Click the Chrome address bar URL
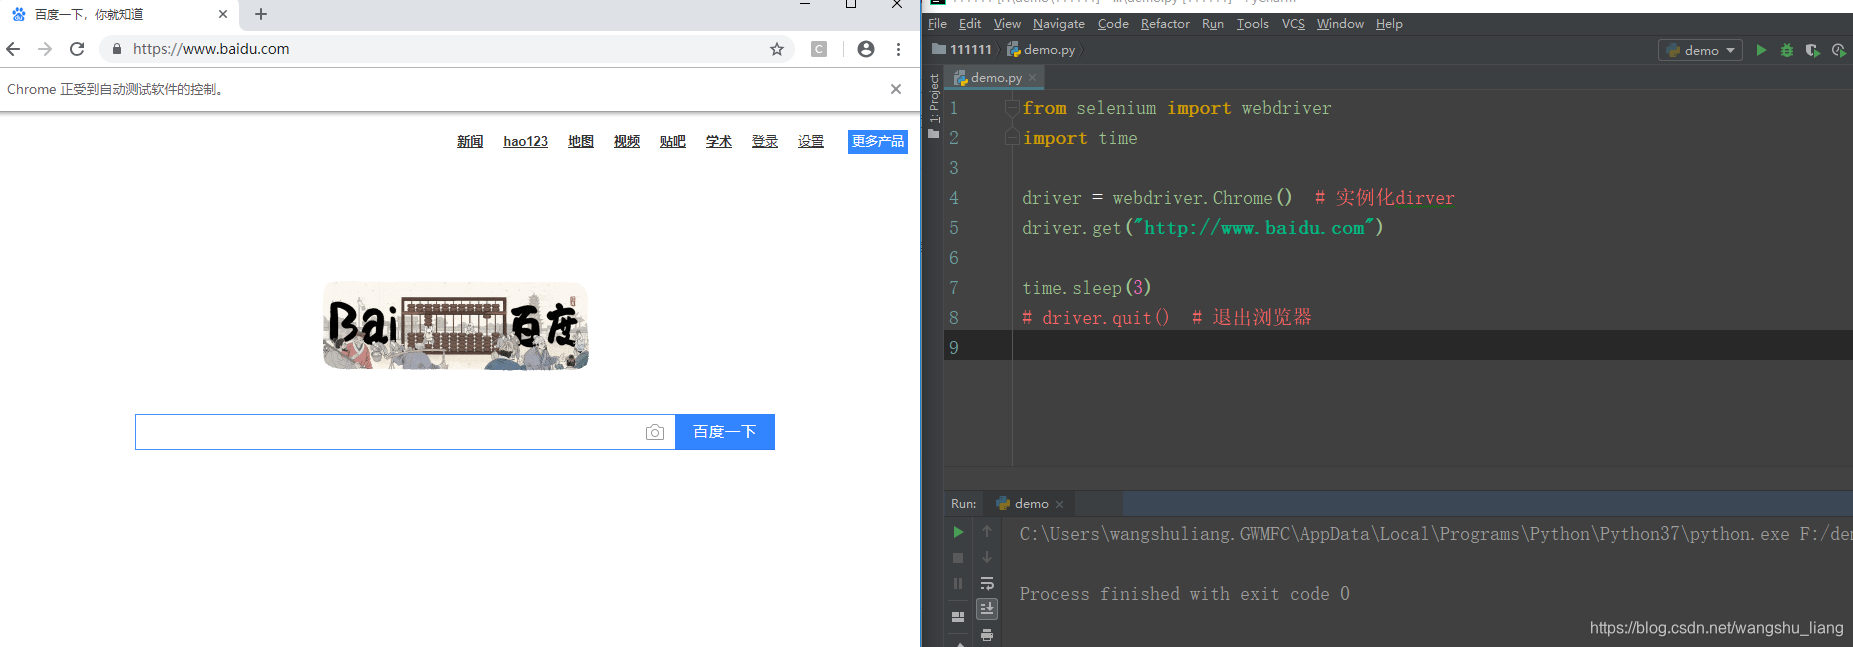Screen dimensions: 1853x647 tap(211, 49)
